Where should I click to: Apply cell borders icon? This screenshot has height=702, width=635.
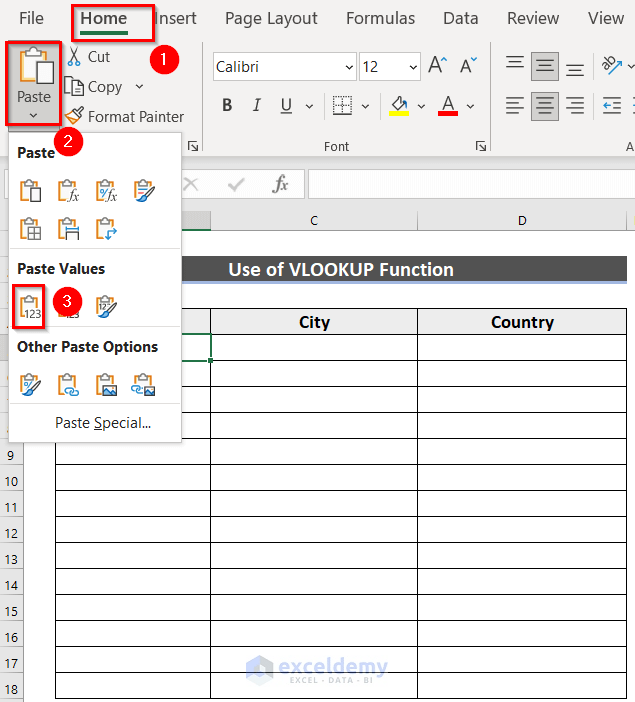click(342, 106)
